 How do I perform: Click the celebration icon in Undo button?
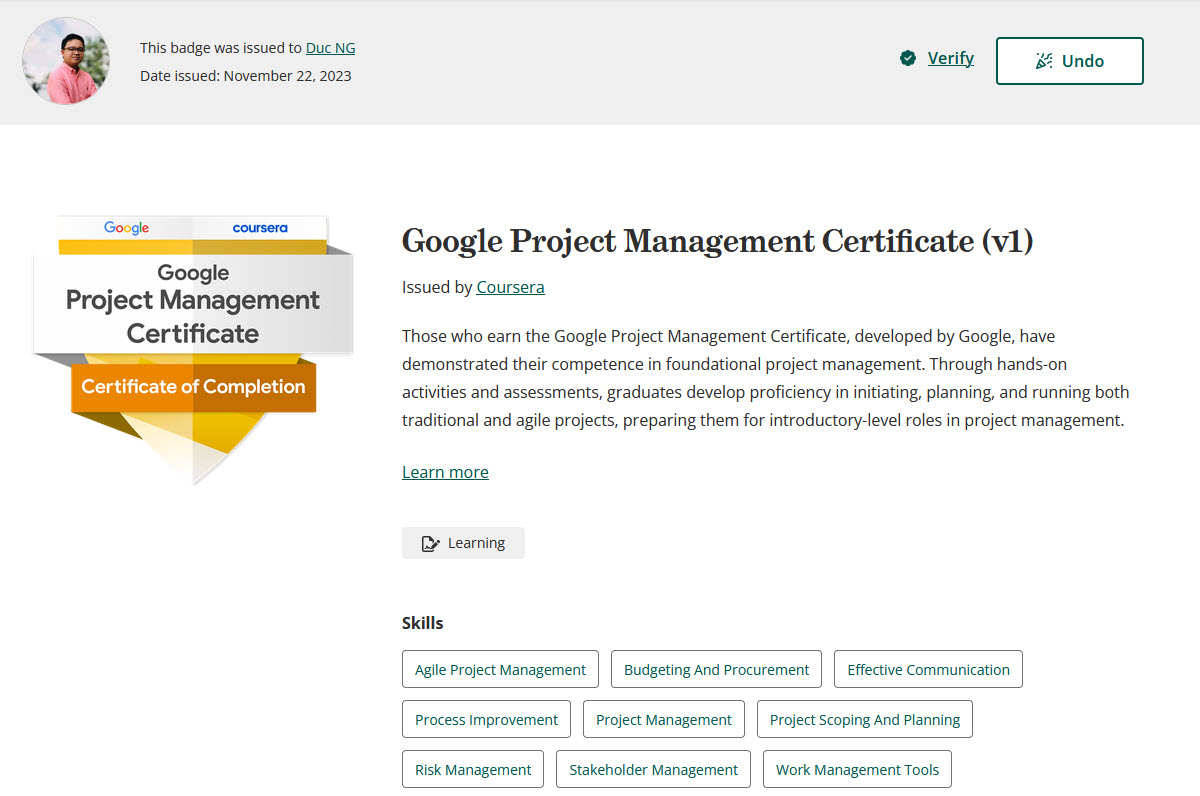point(1044,61)
